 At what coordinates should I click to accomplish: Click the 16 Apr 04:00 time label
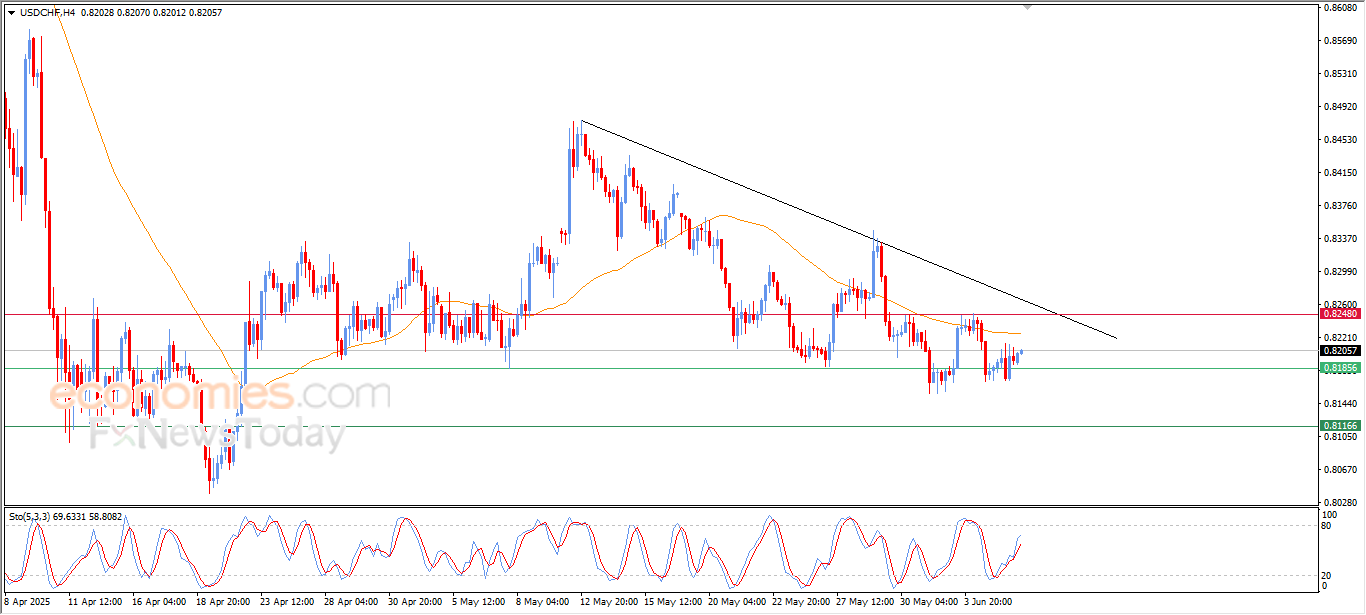point(160,603)
